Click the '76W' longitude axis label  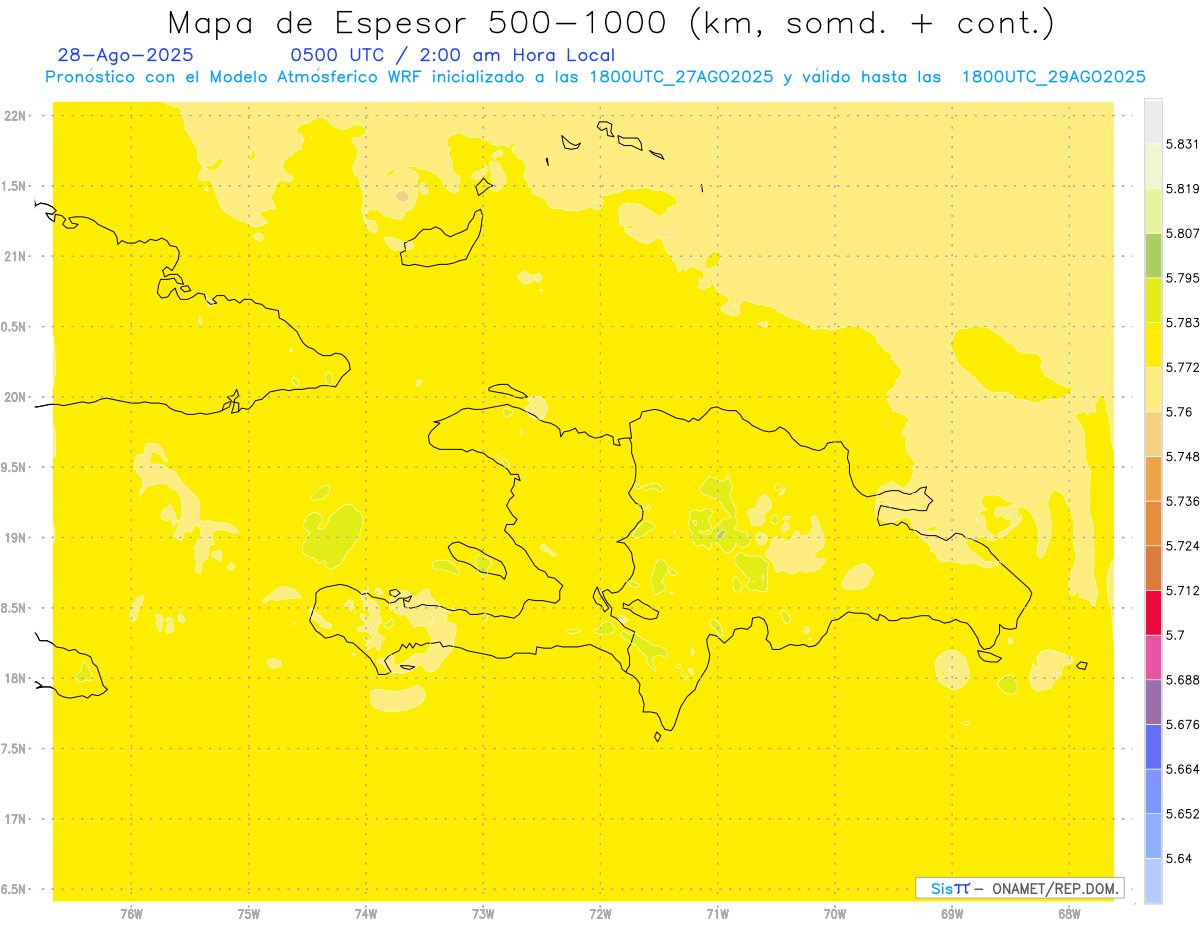[x=131, y=914]
